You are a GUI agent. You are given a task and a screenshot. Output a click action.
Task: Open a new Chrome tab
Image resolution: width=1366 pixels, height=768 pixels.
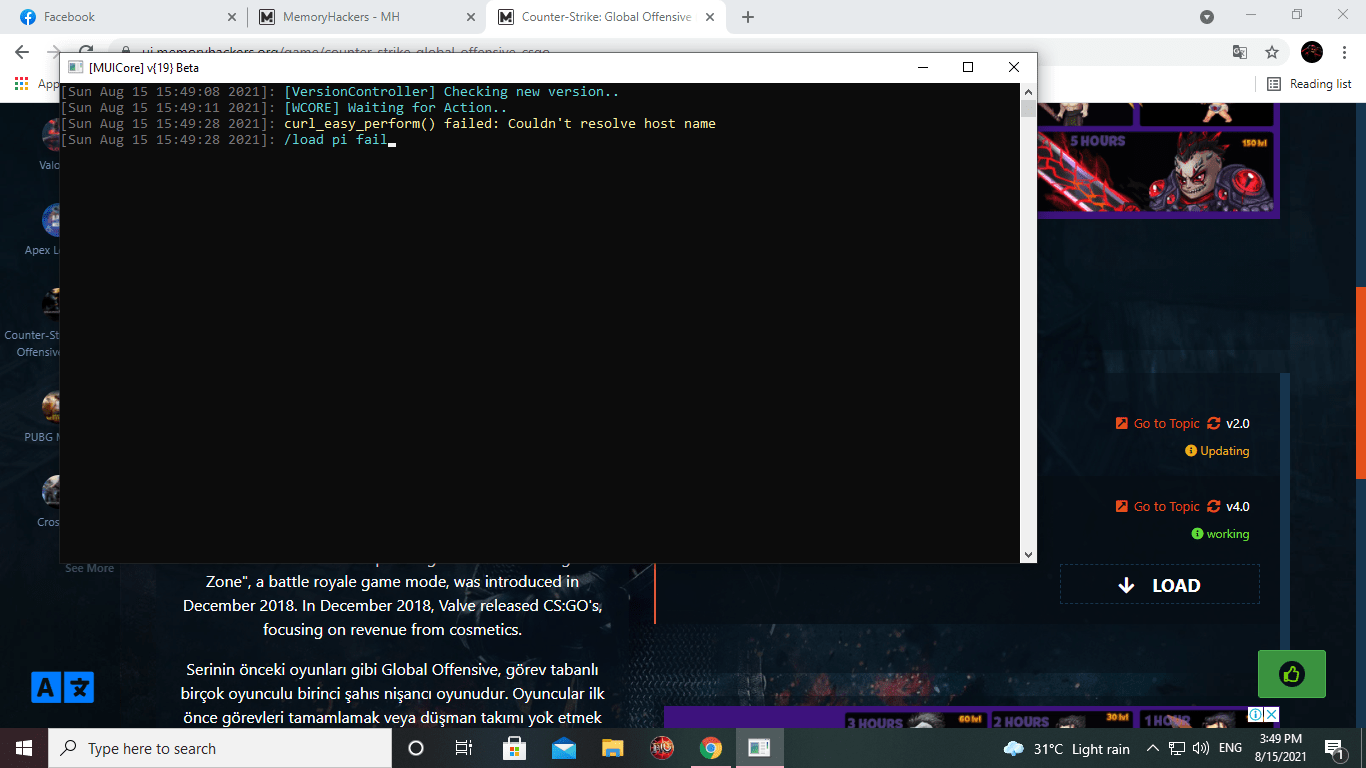tap(748, 17)
